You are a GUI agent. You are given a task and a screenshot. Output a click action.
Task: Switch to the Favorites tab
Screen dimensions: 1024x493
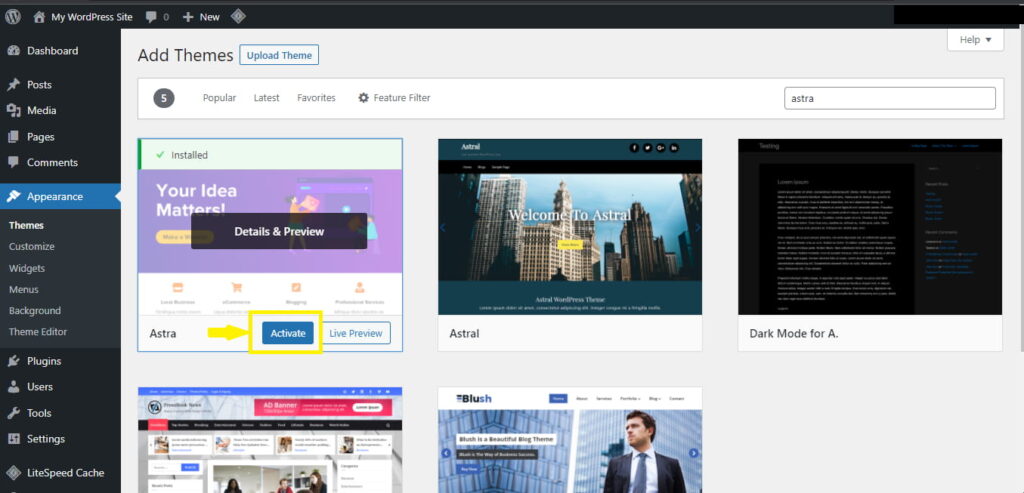click(x=316, y=98)
